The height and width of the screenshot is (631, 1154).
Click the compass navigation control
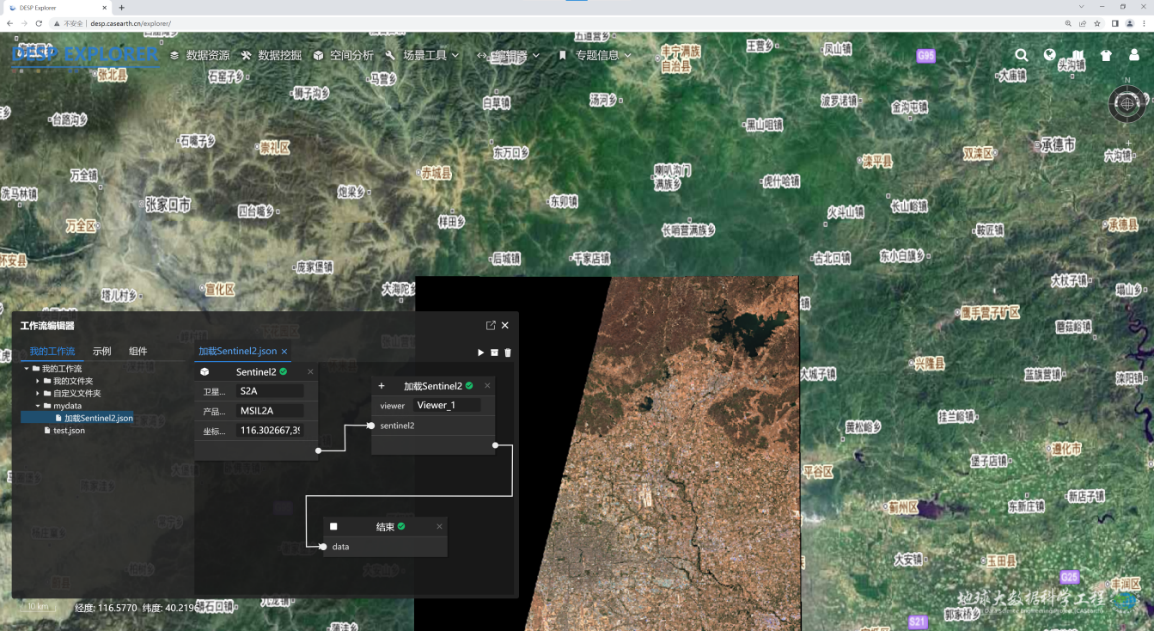tap(1127, 103)
